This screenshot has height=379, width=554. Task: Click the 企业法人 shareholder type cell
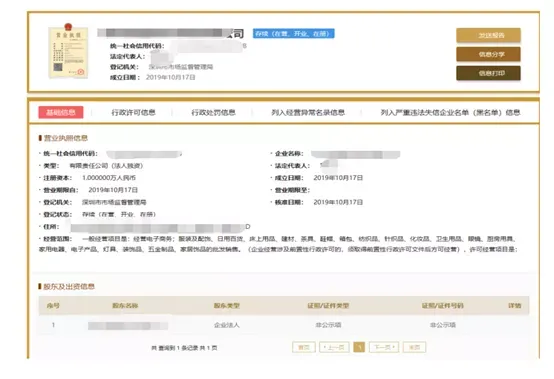226,325
